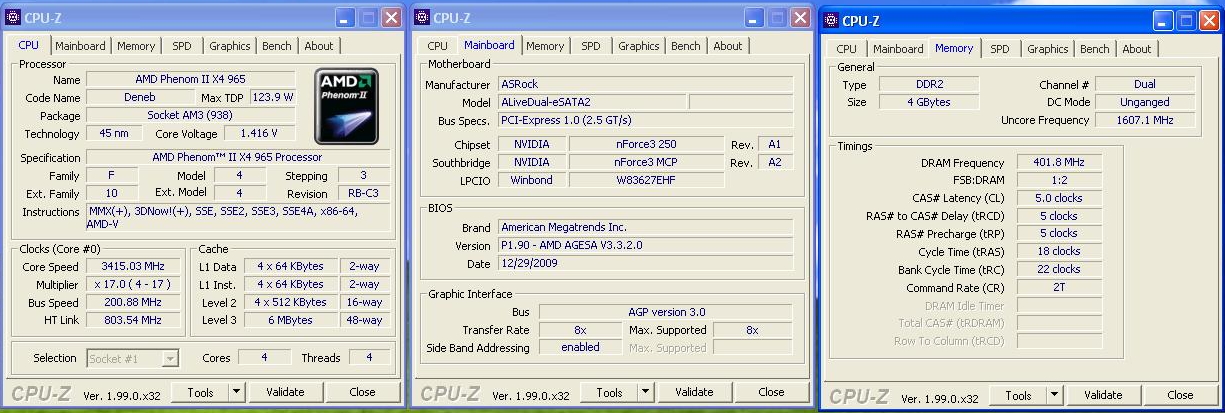Viewport: 1225px width, 413px height.
Task: Click the Model value ALiveDual-eSATA2
Action: (592, 102)
